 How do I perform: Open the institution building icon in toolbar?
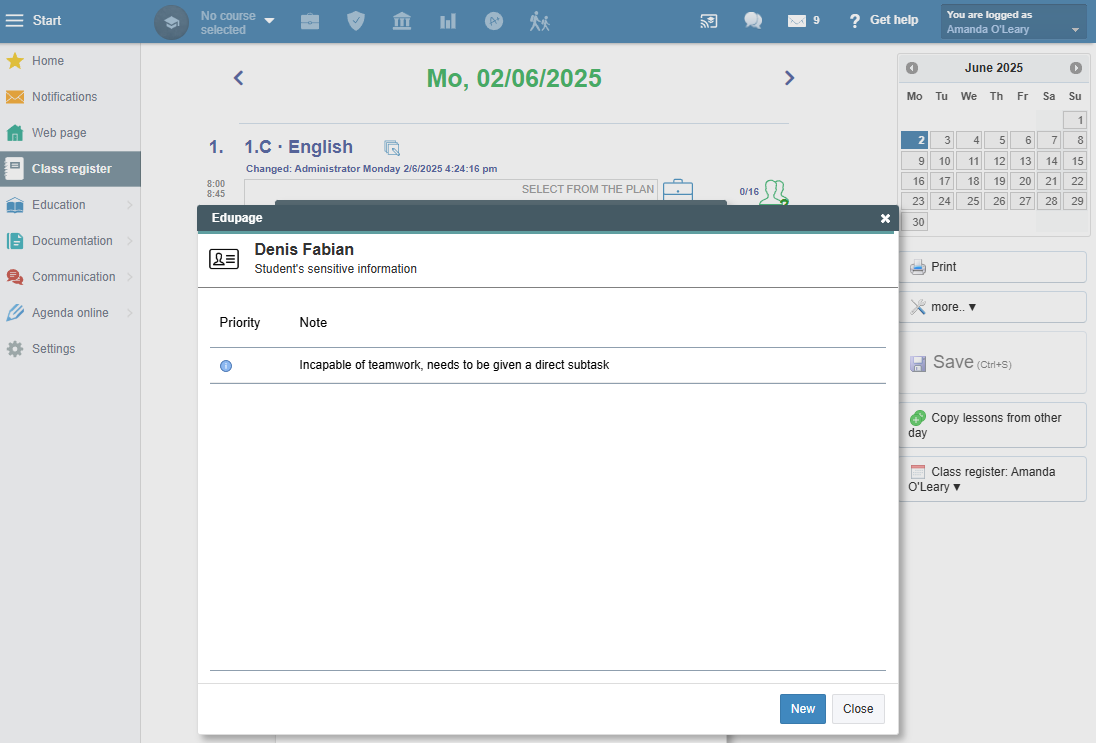(x=402, y=21)
